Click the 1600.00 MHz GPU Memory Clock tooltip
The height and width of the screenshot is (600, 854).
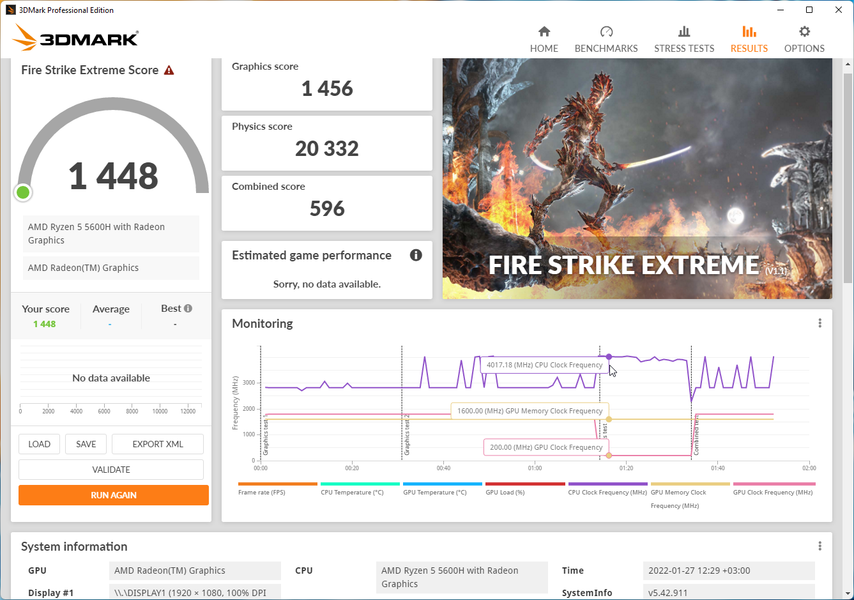pyautogui.click(x=530, y=411)
